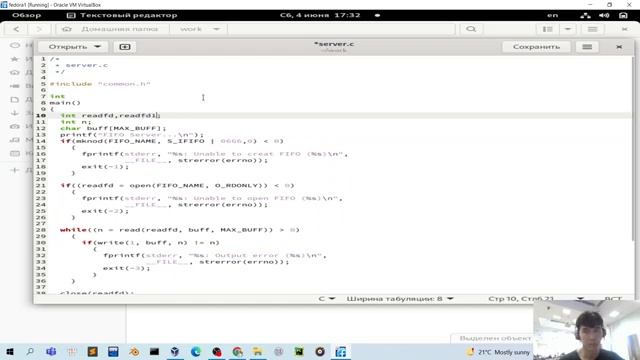The image size is (640, 360).
Task: Click the search icon in Files window
Action: tap(471, 29)
